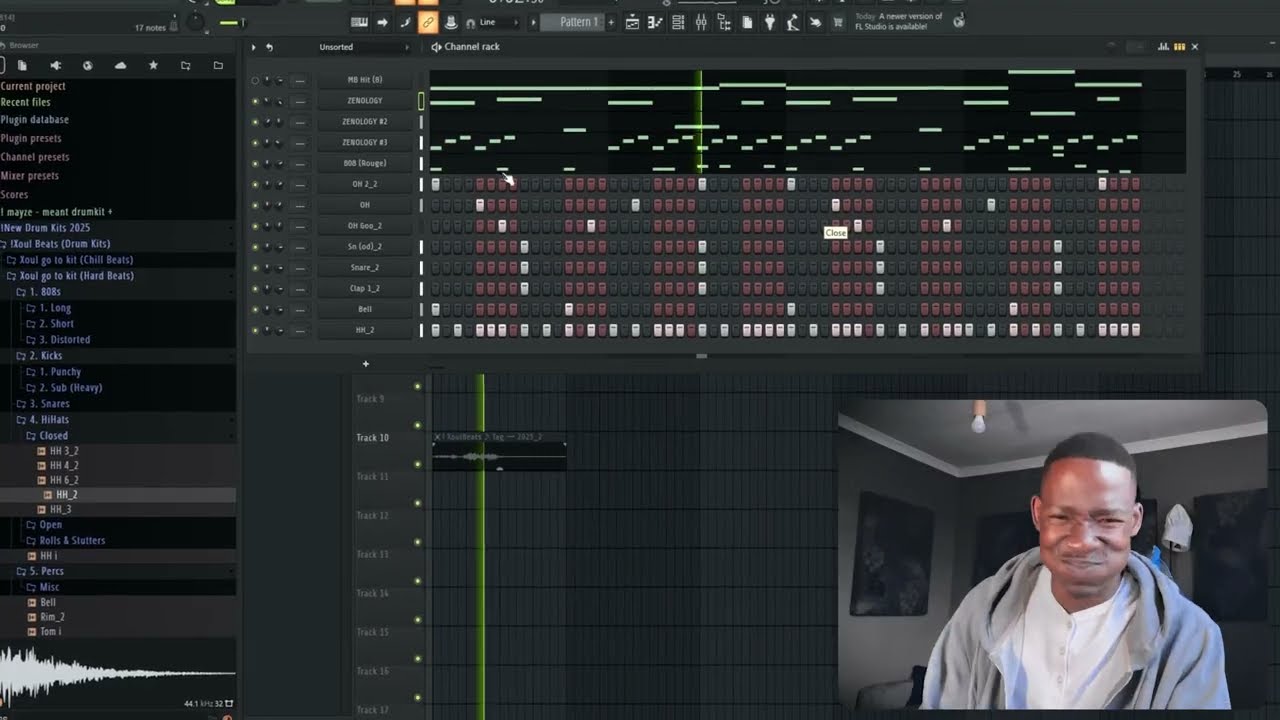Click the speaker sounds icon in Browser
The image size is (1280, 720).
click(55, 65)
